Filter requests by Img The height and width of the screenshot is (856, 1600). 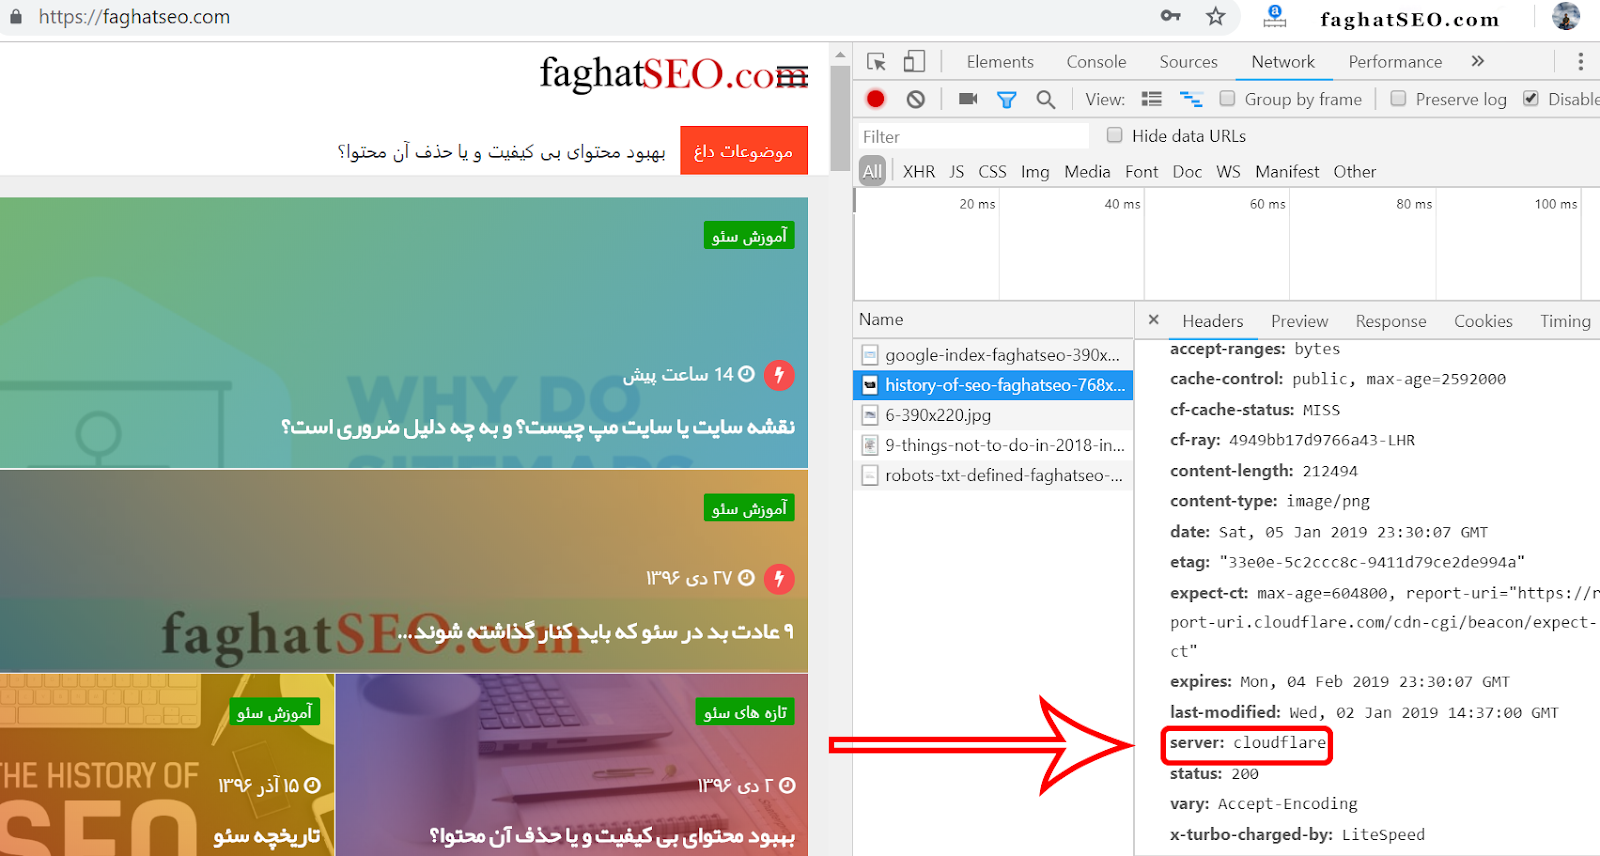point(1035,172)
